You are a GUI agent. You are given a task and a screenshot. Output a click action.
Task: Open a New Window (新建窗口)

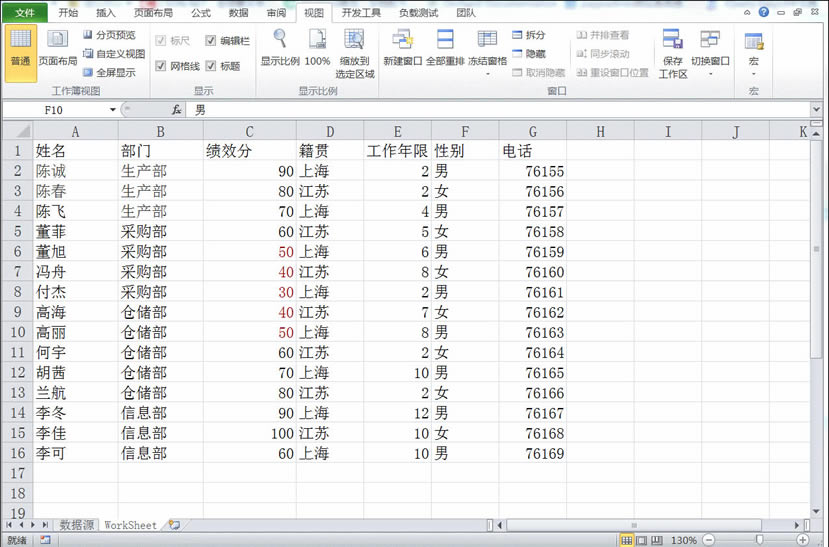click(402, 48)
